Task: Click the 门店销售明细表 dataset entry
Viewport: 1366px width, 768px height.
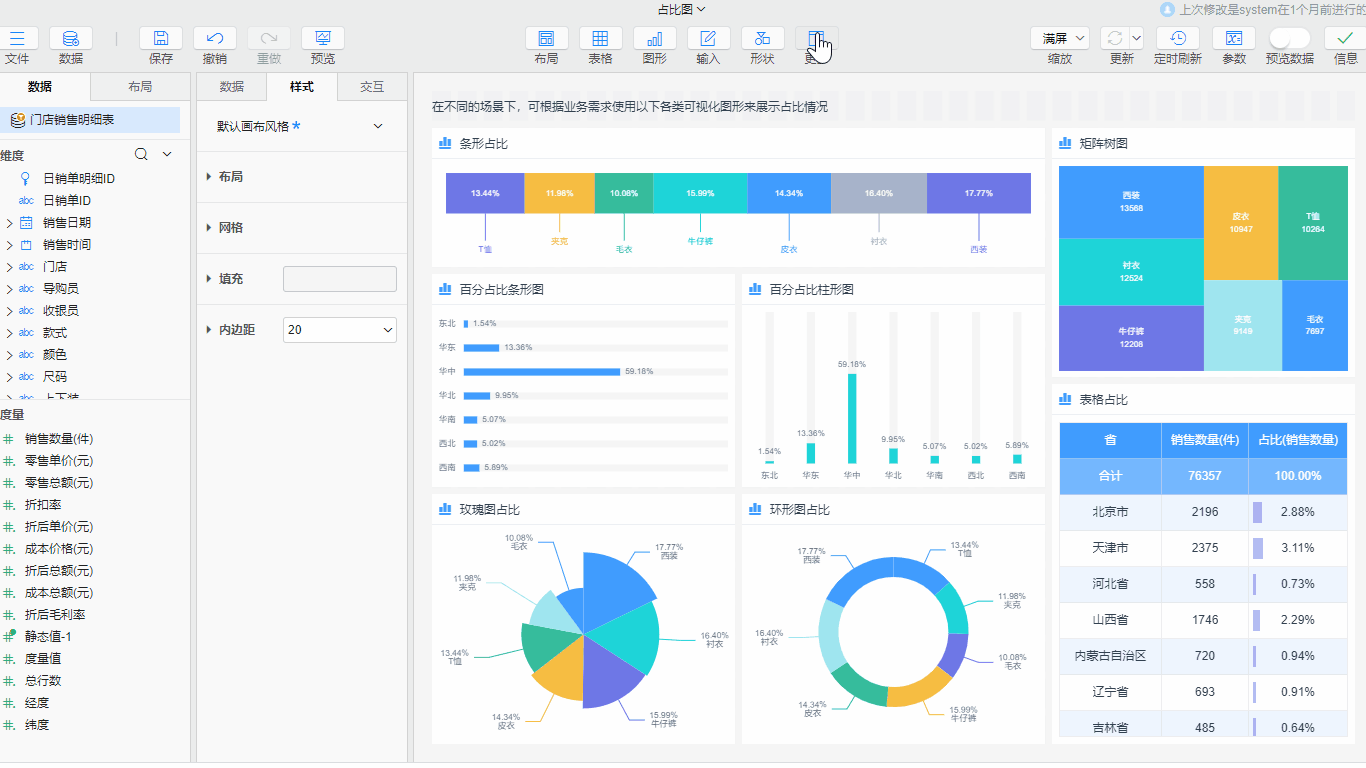Action: [x=72, y=120]
